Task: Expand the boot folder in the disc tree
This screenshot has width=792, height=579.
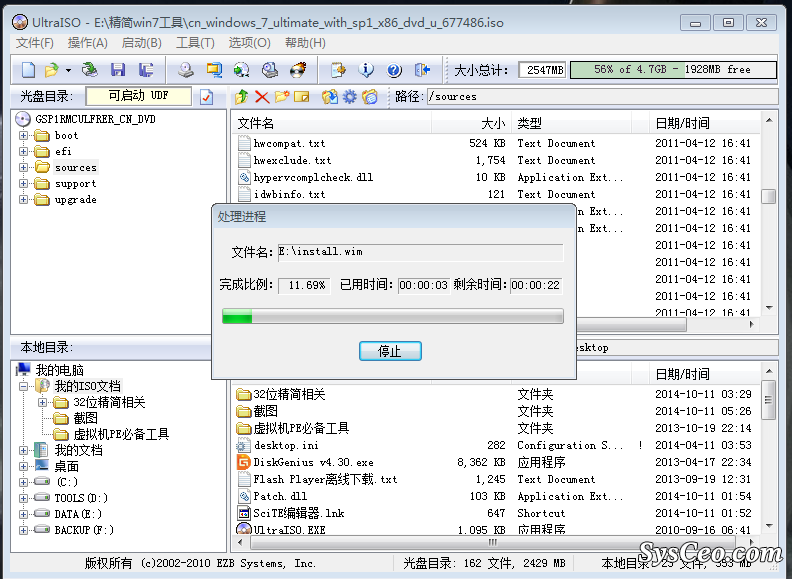Action: point(23,135)
